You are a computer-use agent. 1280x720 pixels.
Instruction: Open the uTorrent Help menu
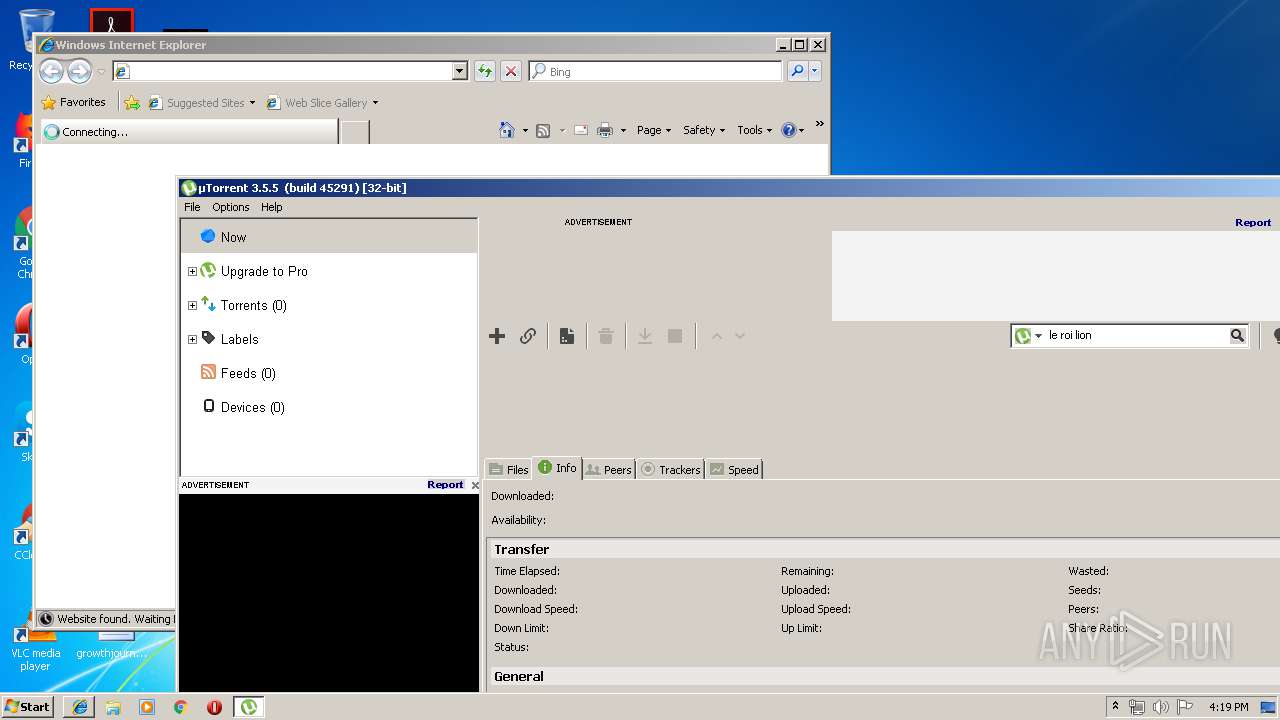click(272, 207)
